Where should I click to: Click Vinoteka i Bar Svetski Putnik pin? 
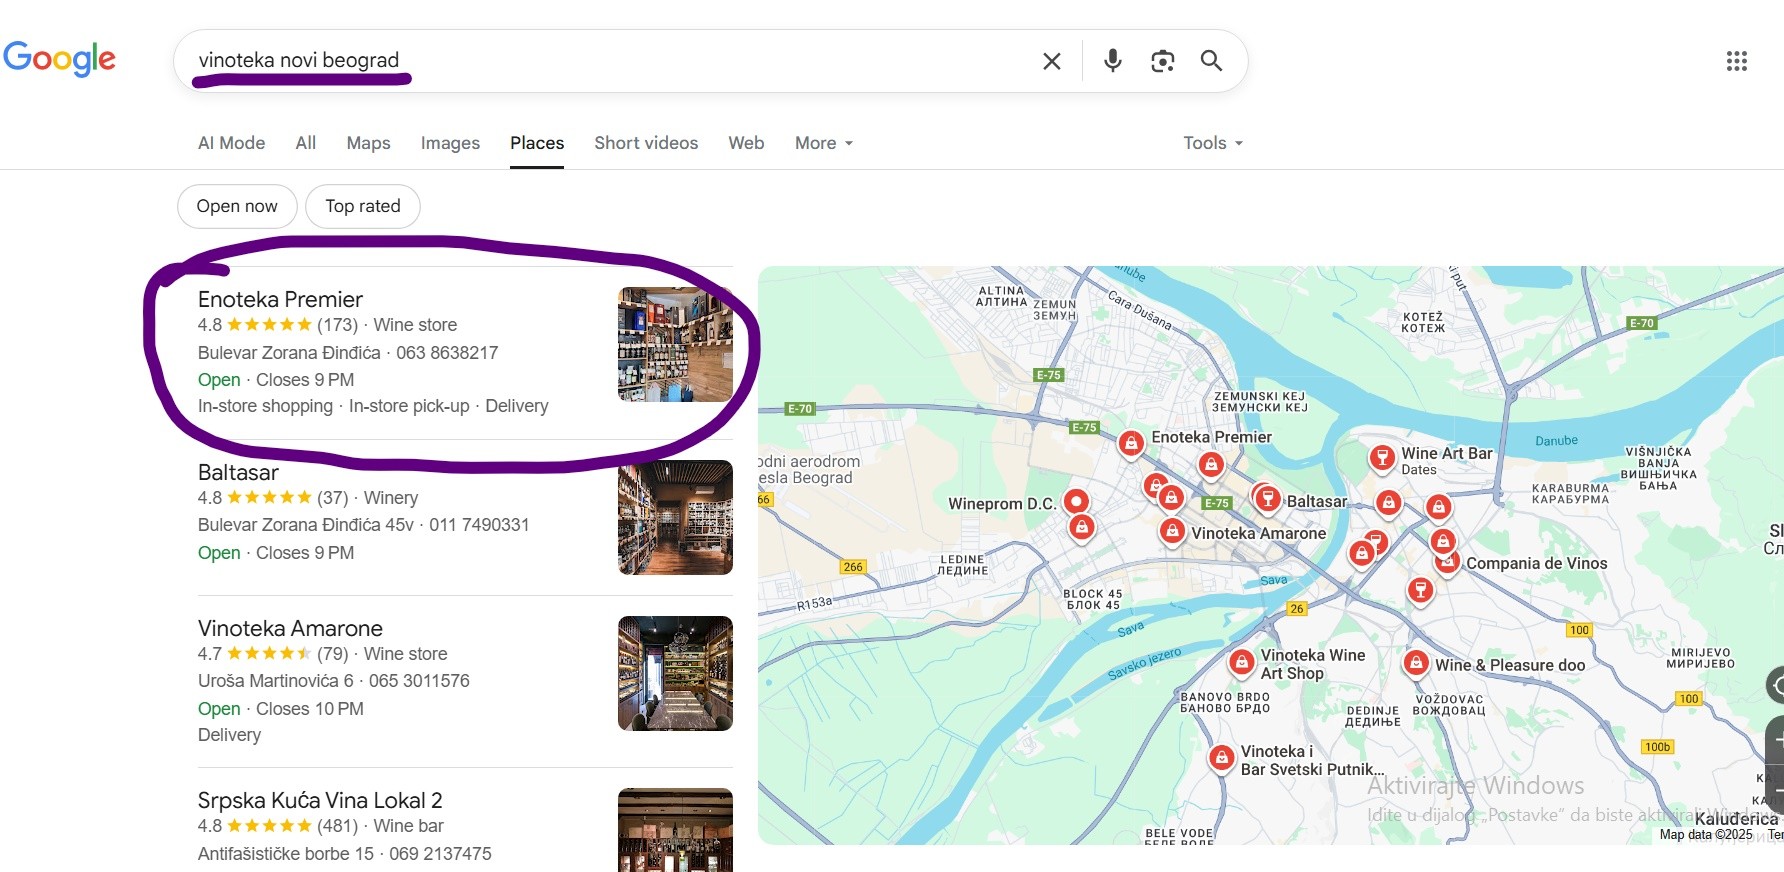click(1221, 758)
